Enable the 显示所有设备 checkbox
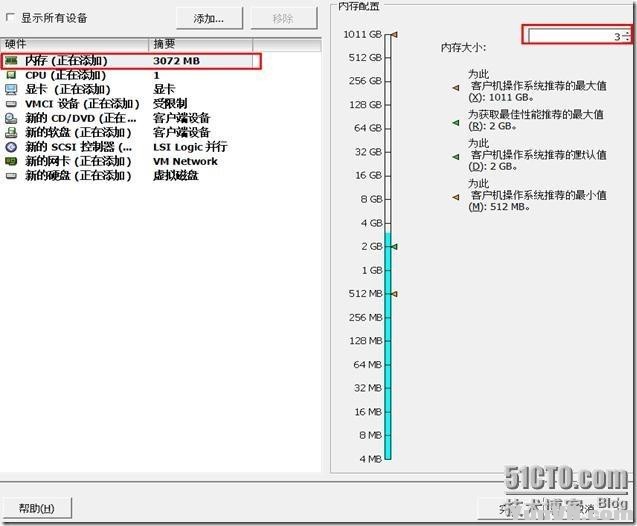Screen dimensions: 637x526 click(x=10, y=17)
